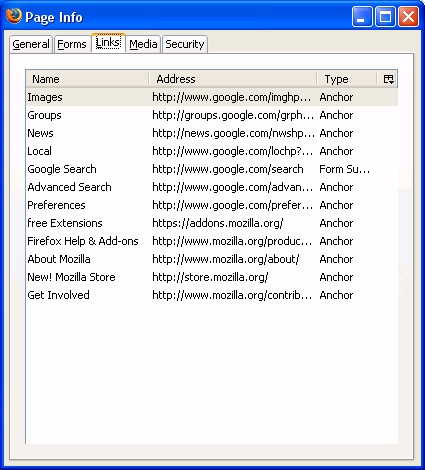The image size is (425, 470).
Task: Select the News link row
Action: click(212, 133)
